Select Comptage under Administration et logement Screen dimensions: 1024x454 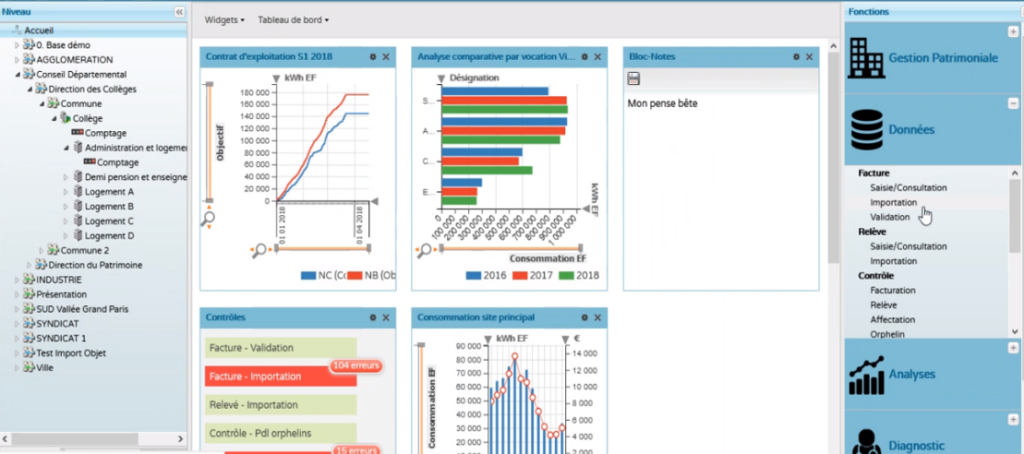118,163
